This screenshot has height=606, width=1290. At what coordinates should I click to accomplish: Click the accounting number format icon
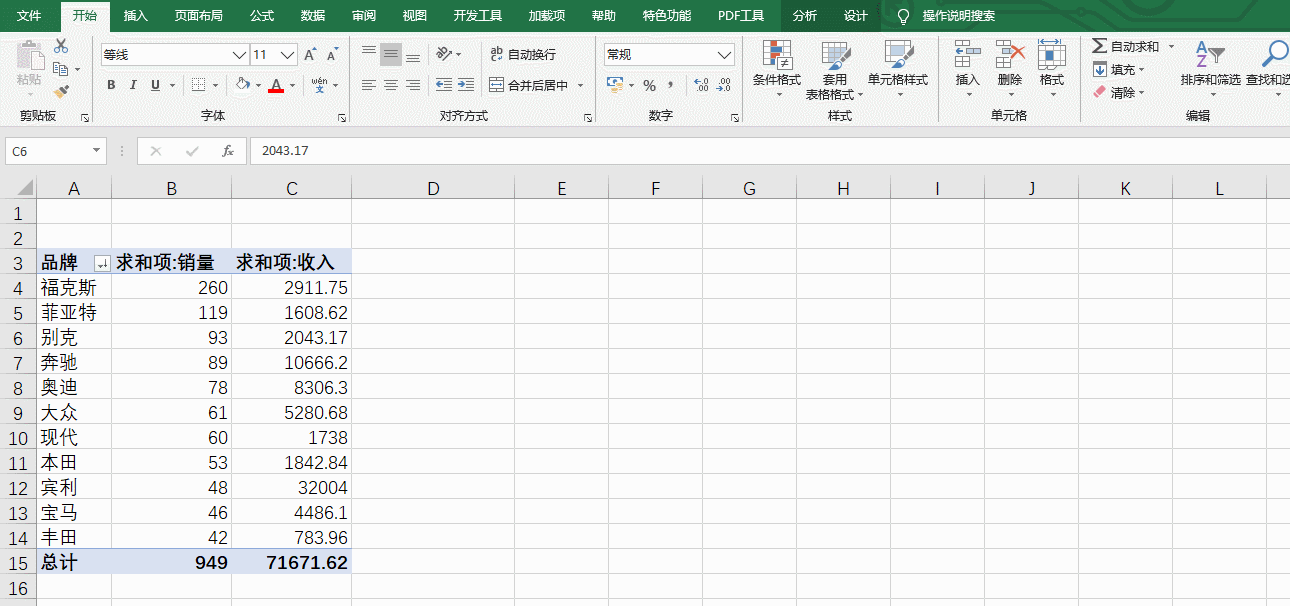pyautogui.click(x=615, y=85)
